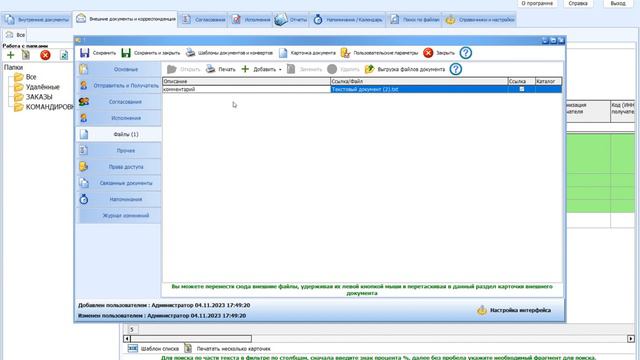
Task: Click Открыть in the files toolbar
Action: pos(183,69)
